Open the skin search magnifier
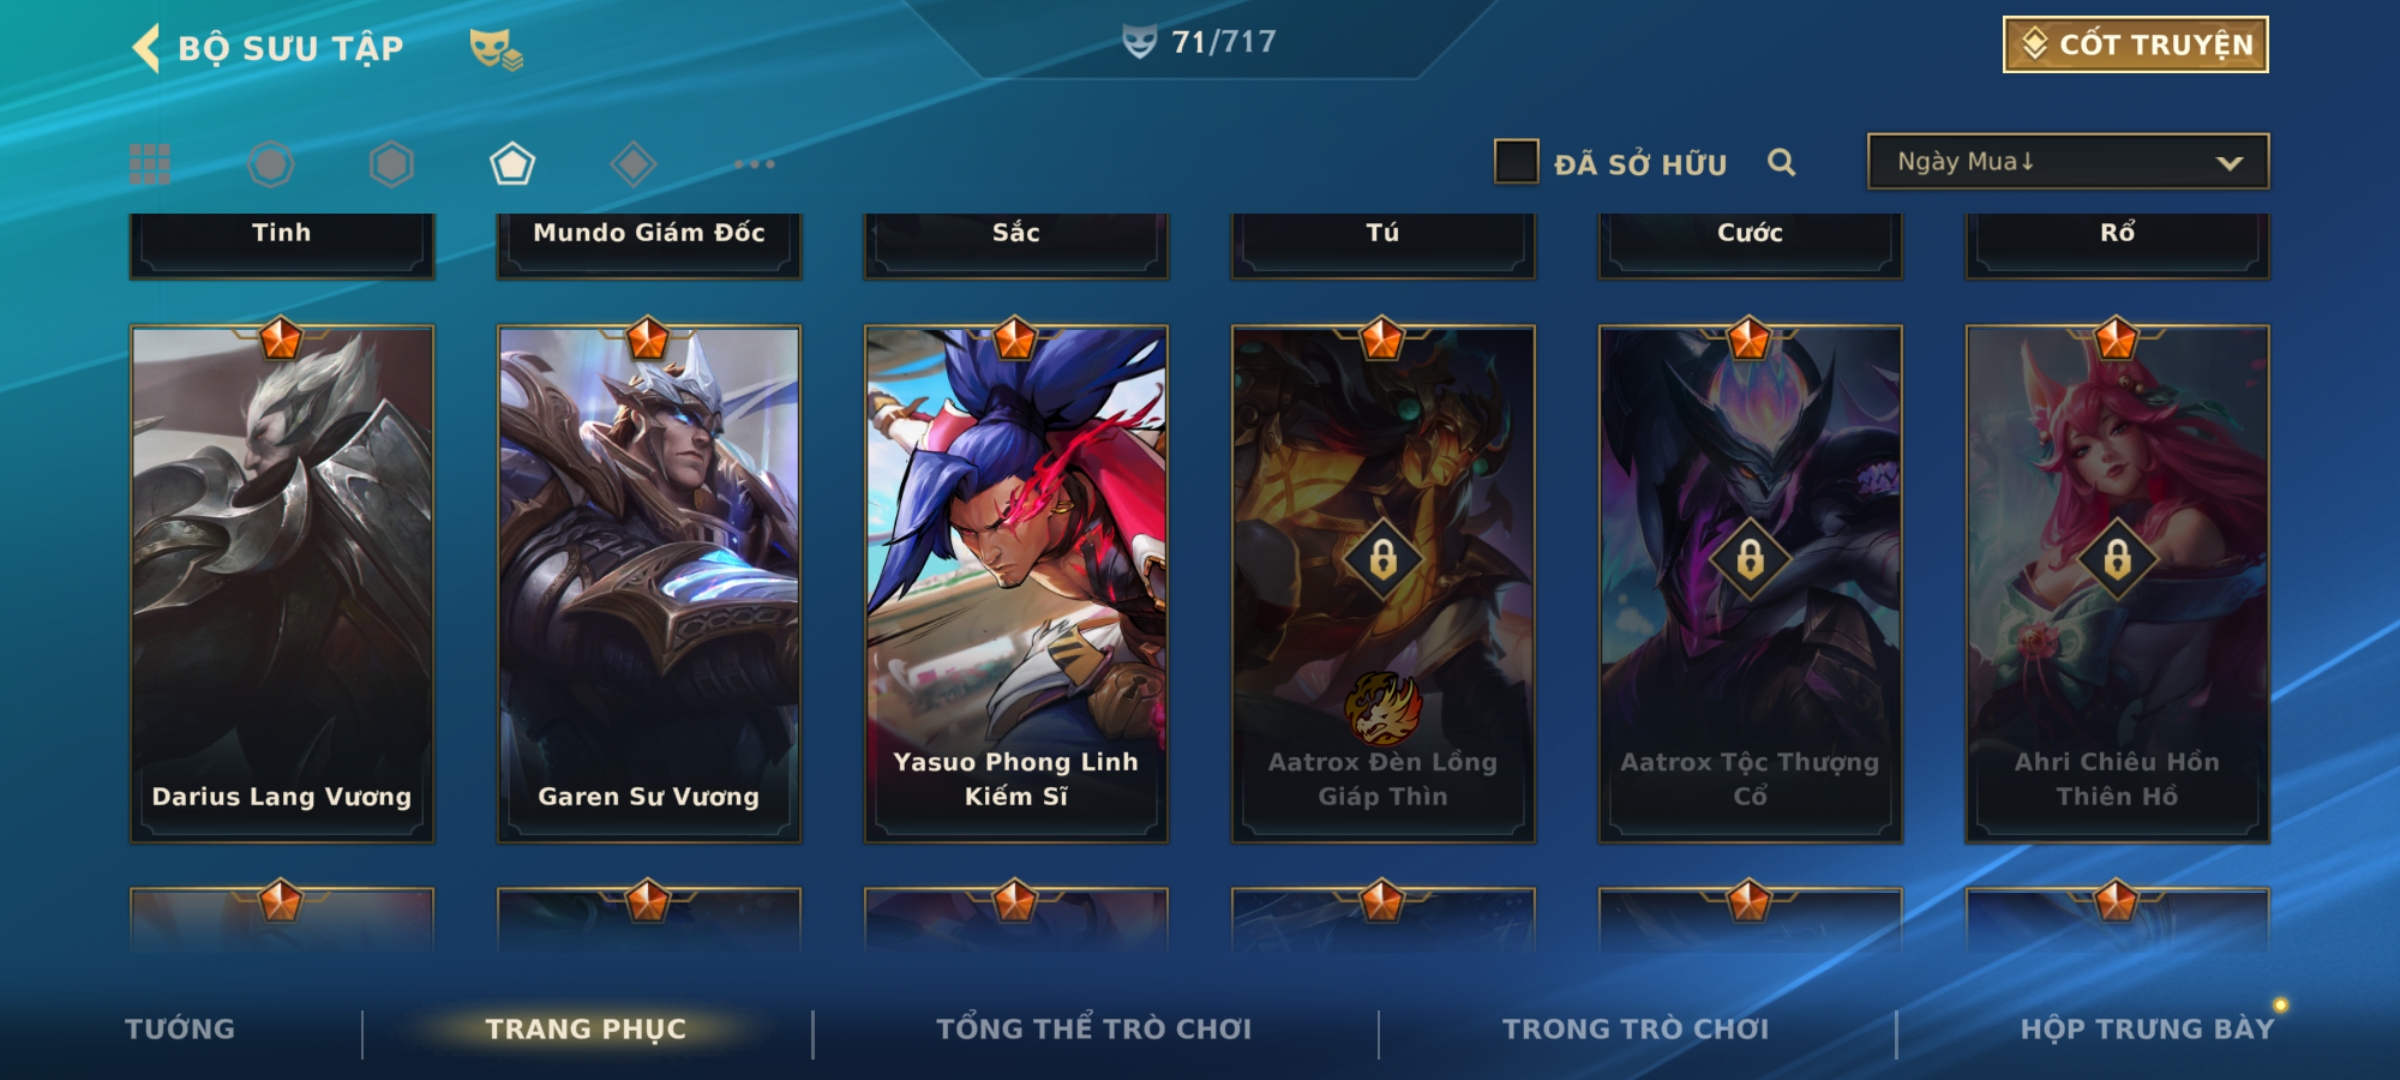The height and width of the screenshot is (1080, 2400). point(1781,162)
